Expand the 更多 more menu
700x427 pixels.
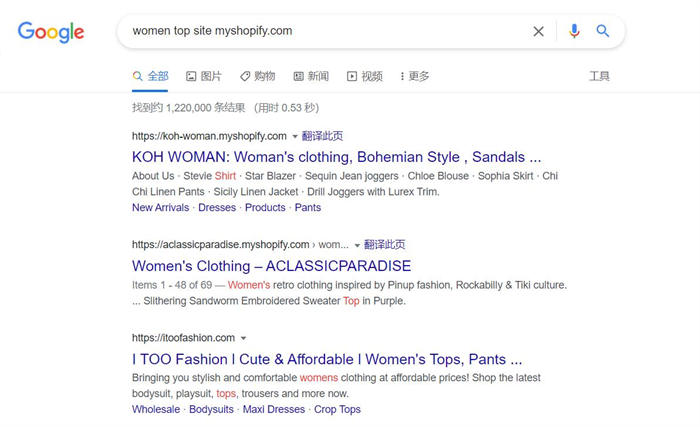pyautogui.click(x=414, y=76)
